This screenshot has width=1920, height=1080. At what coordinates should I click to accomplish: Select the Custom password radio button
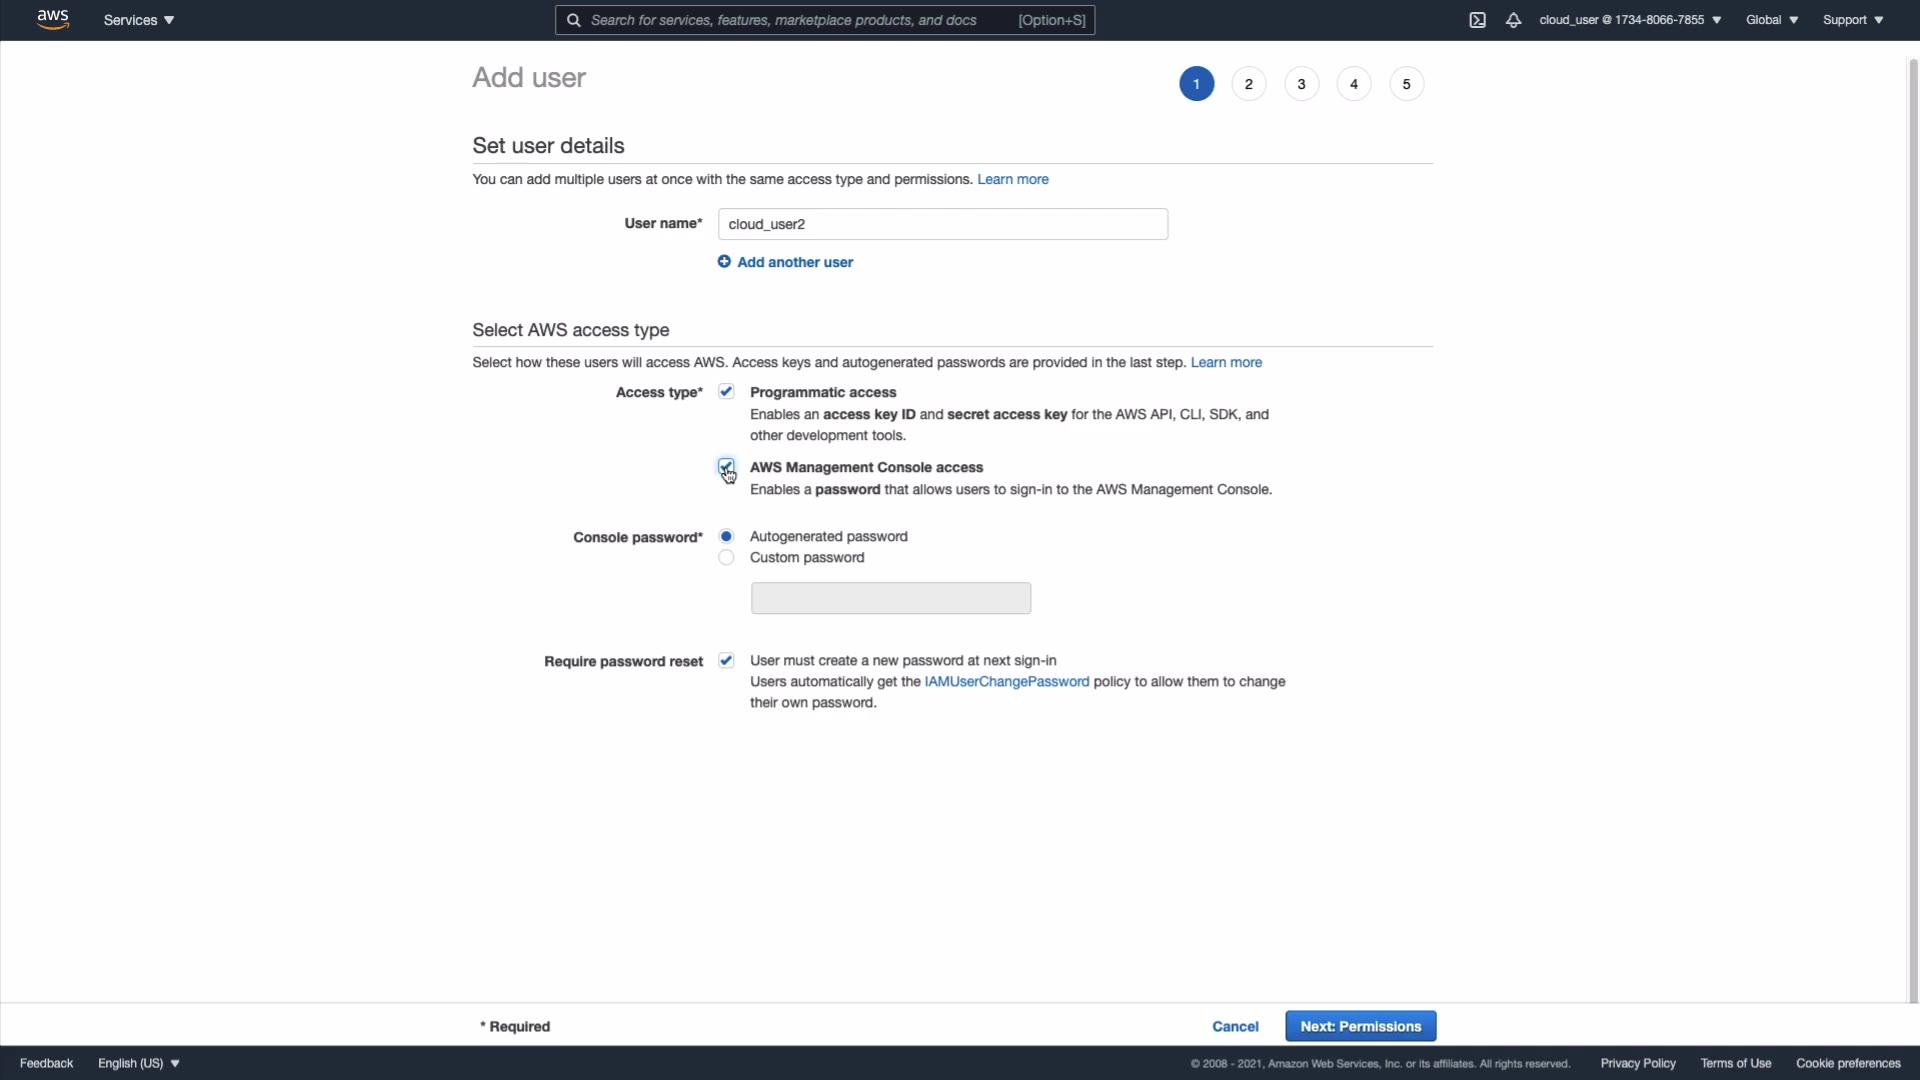tap(726, 558)
